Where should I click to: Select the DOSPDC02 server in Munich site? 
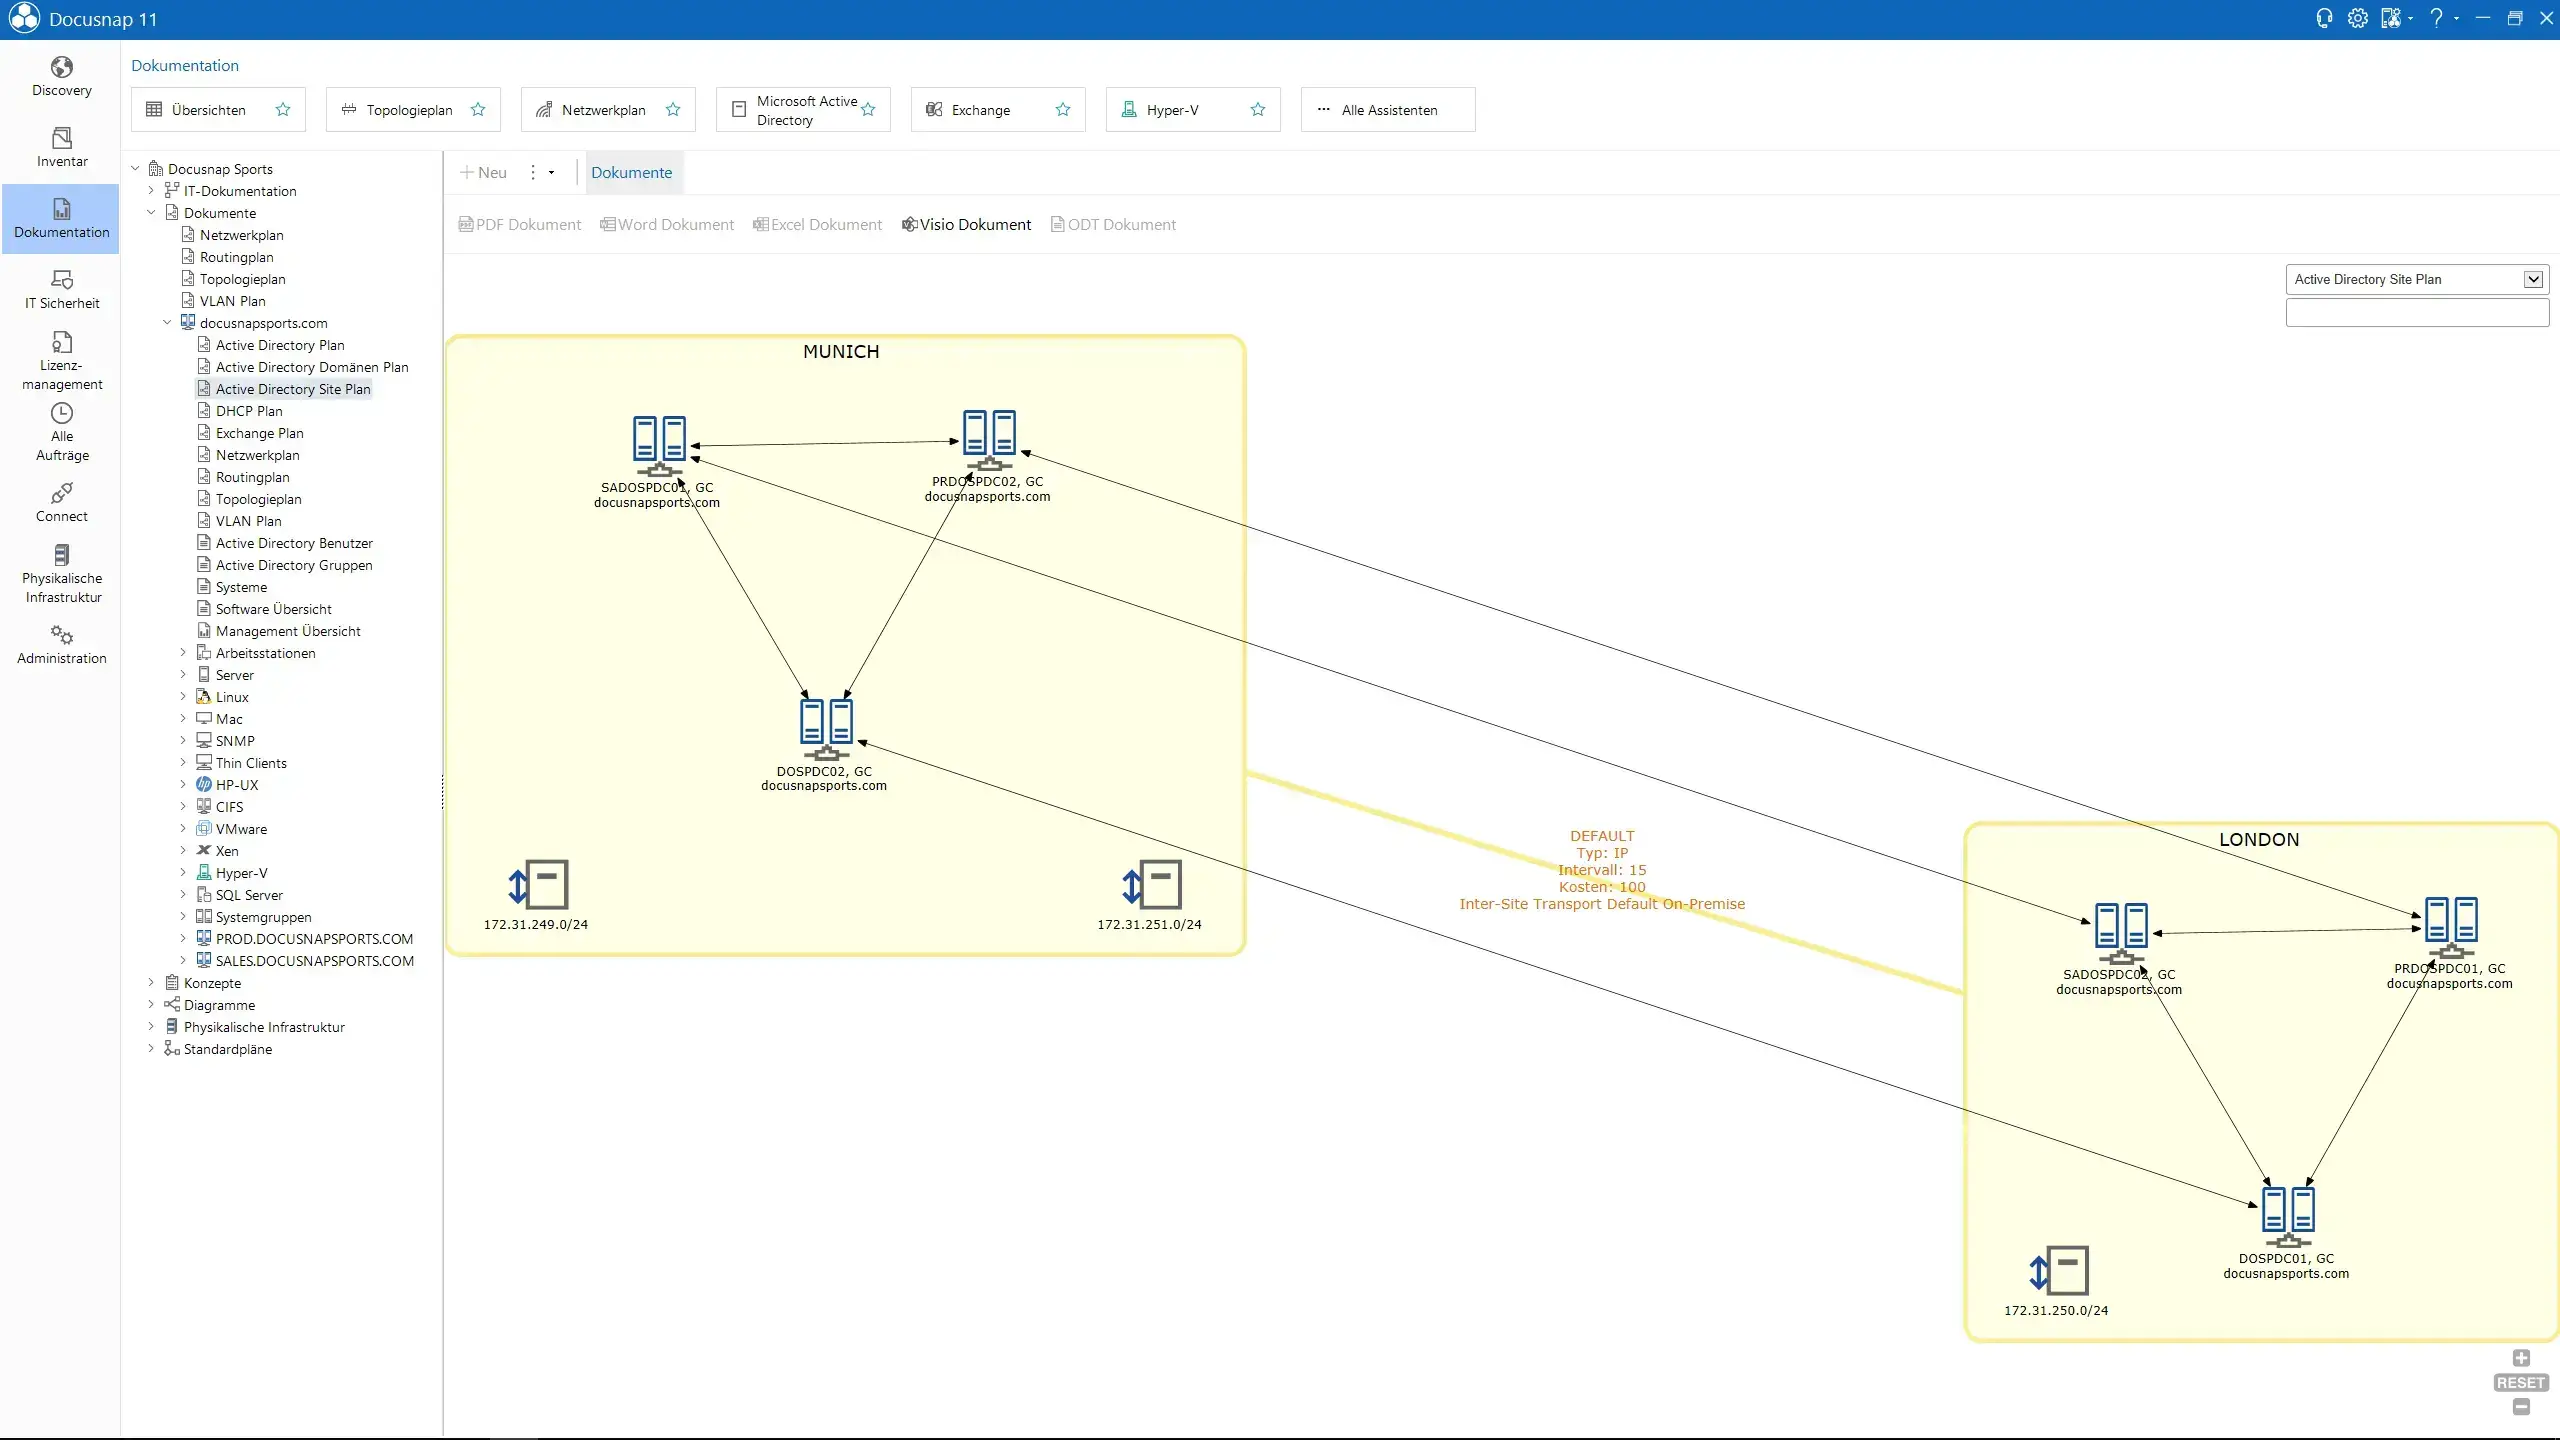pyautogui.click(x=825, y=729)
